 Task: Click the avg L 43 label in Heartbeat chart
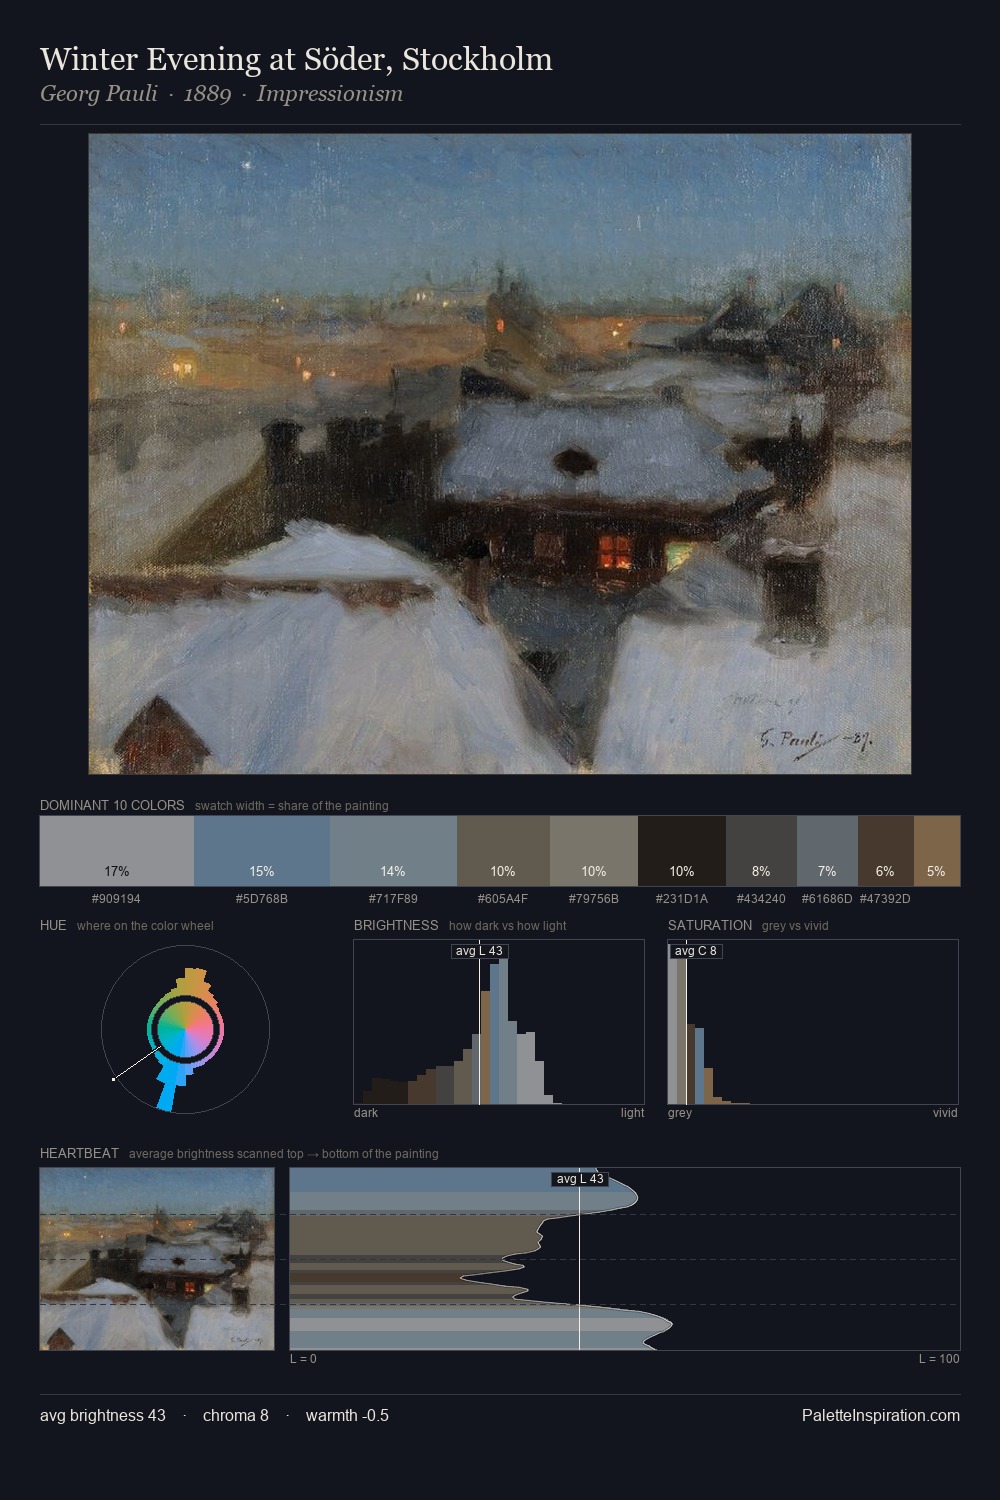click(x=580, y=1179)
